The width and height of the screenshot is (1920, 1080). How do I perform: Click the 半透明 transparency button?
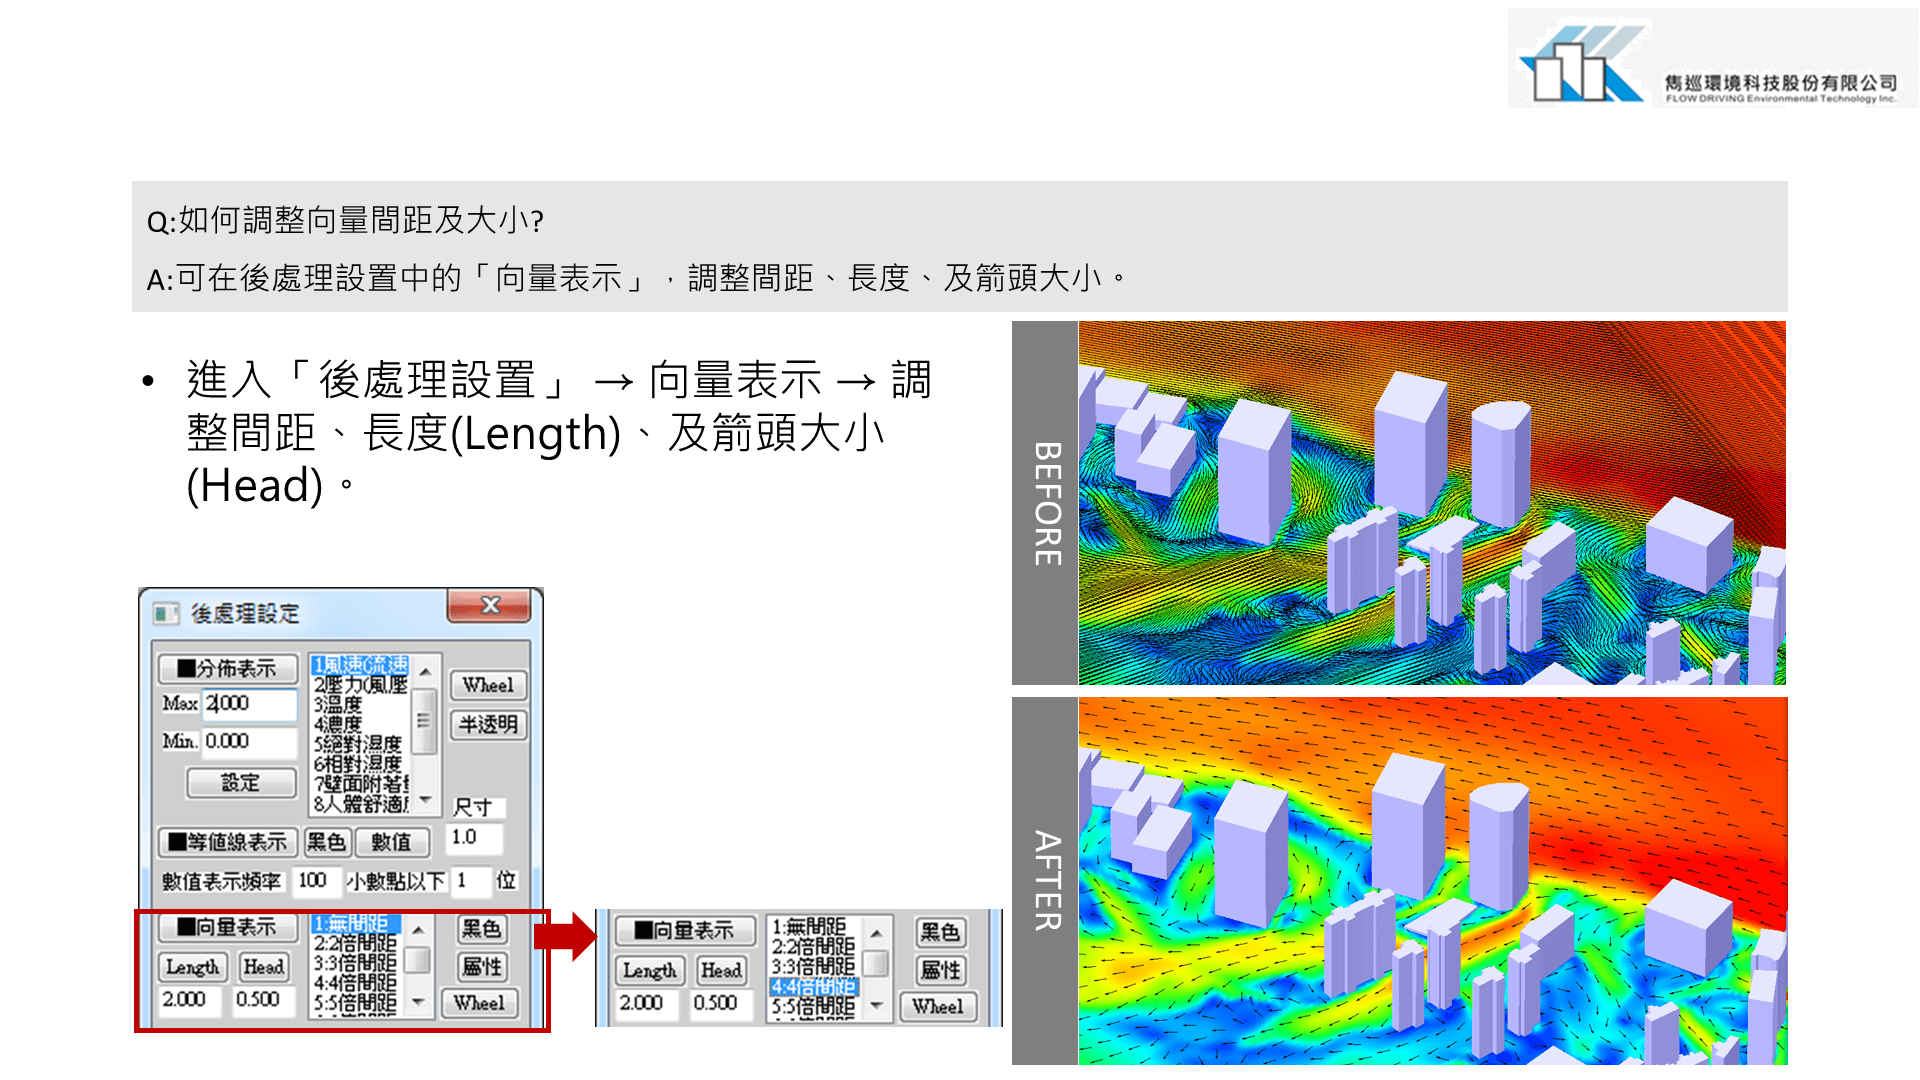tap(488, 724)
